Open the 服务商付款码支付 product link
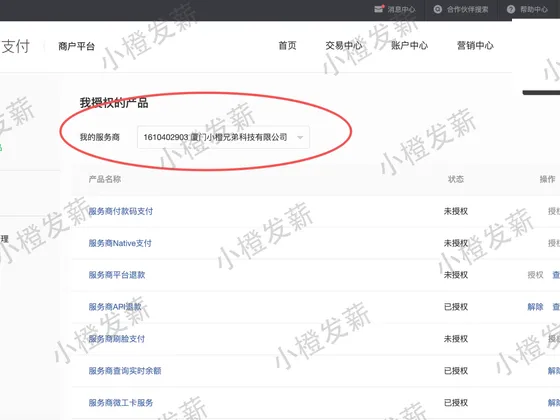The image size is (560, 420). pos(121,211)
